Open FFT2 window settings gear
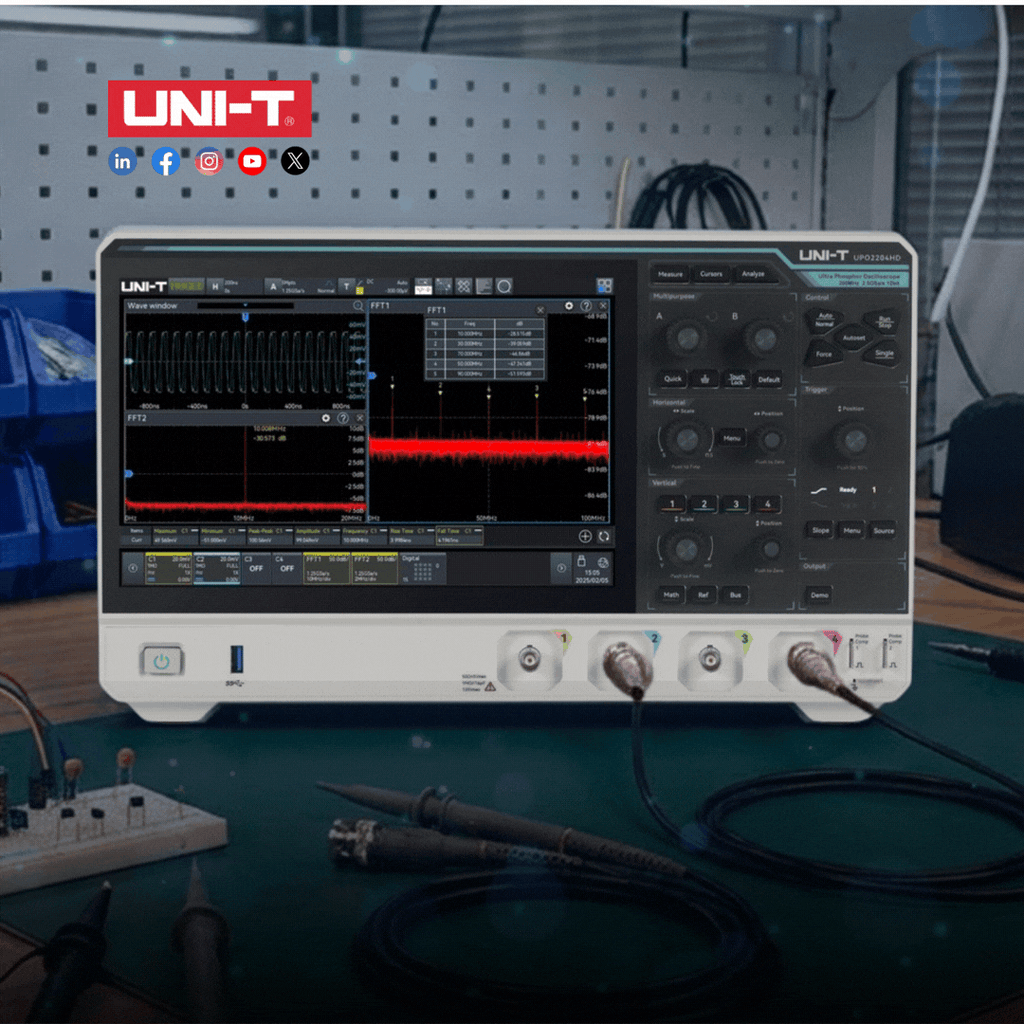This screenshot has width=1024, height=1024. (326, 418)
